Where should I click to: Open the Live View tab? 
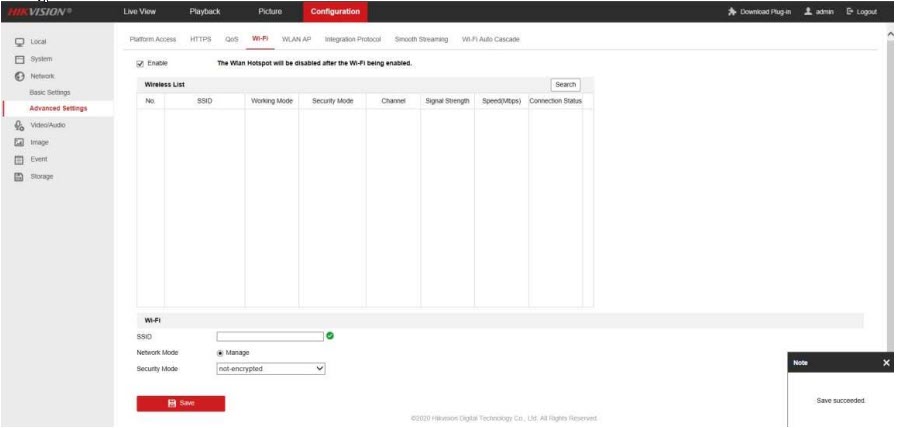point(140,11)
